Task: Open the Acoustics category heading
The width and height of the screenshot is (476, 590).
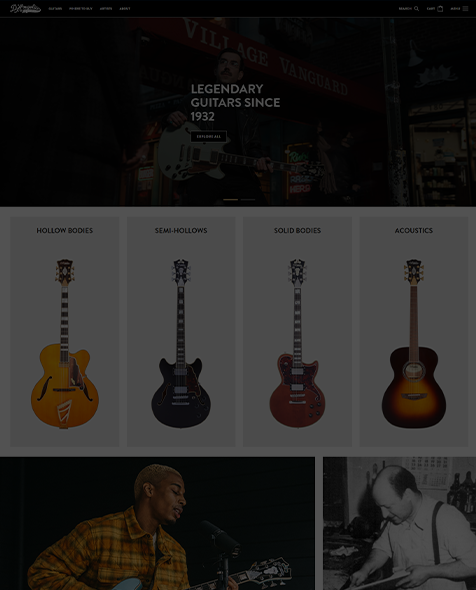Action: 414,230
